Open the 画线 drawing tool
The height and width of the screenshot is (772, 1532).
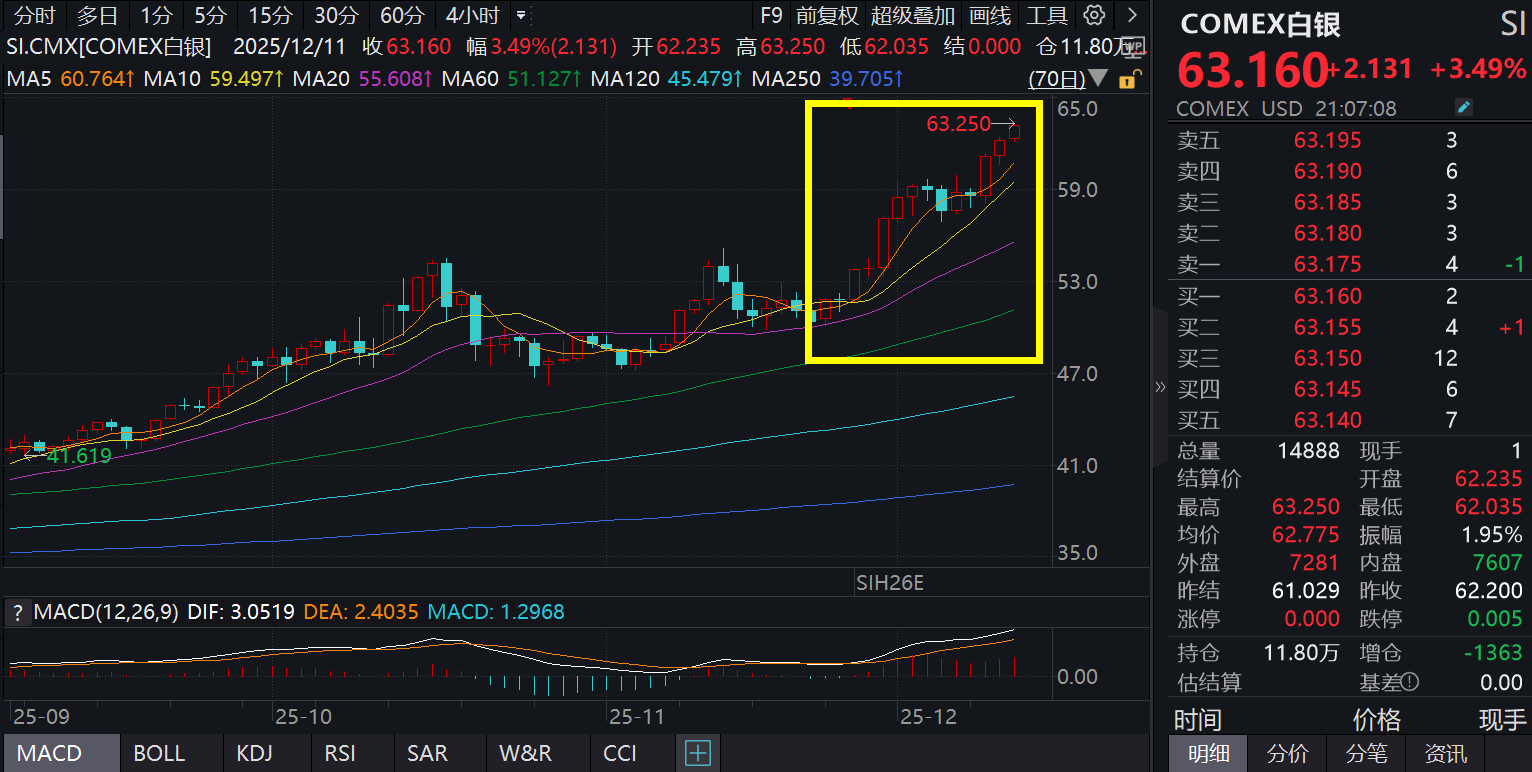click(991, 15)
